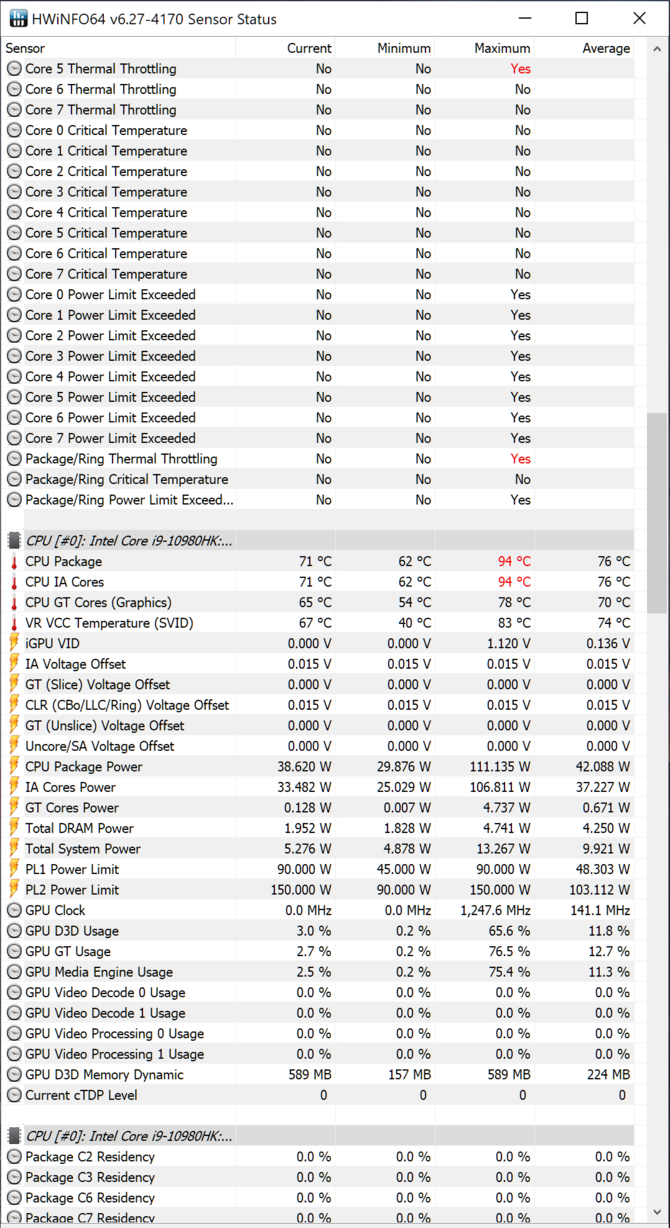
Task: Click the icon for Package C2 Residency
Action: click(x=14, y=1157)
